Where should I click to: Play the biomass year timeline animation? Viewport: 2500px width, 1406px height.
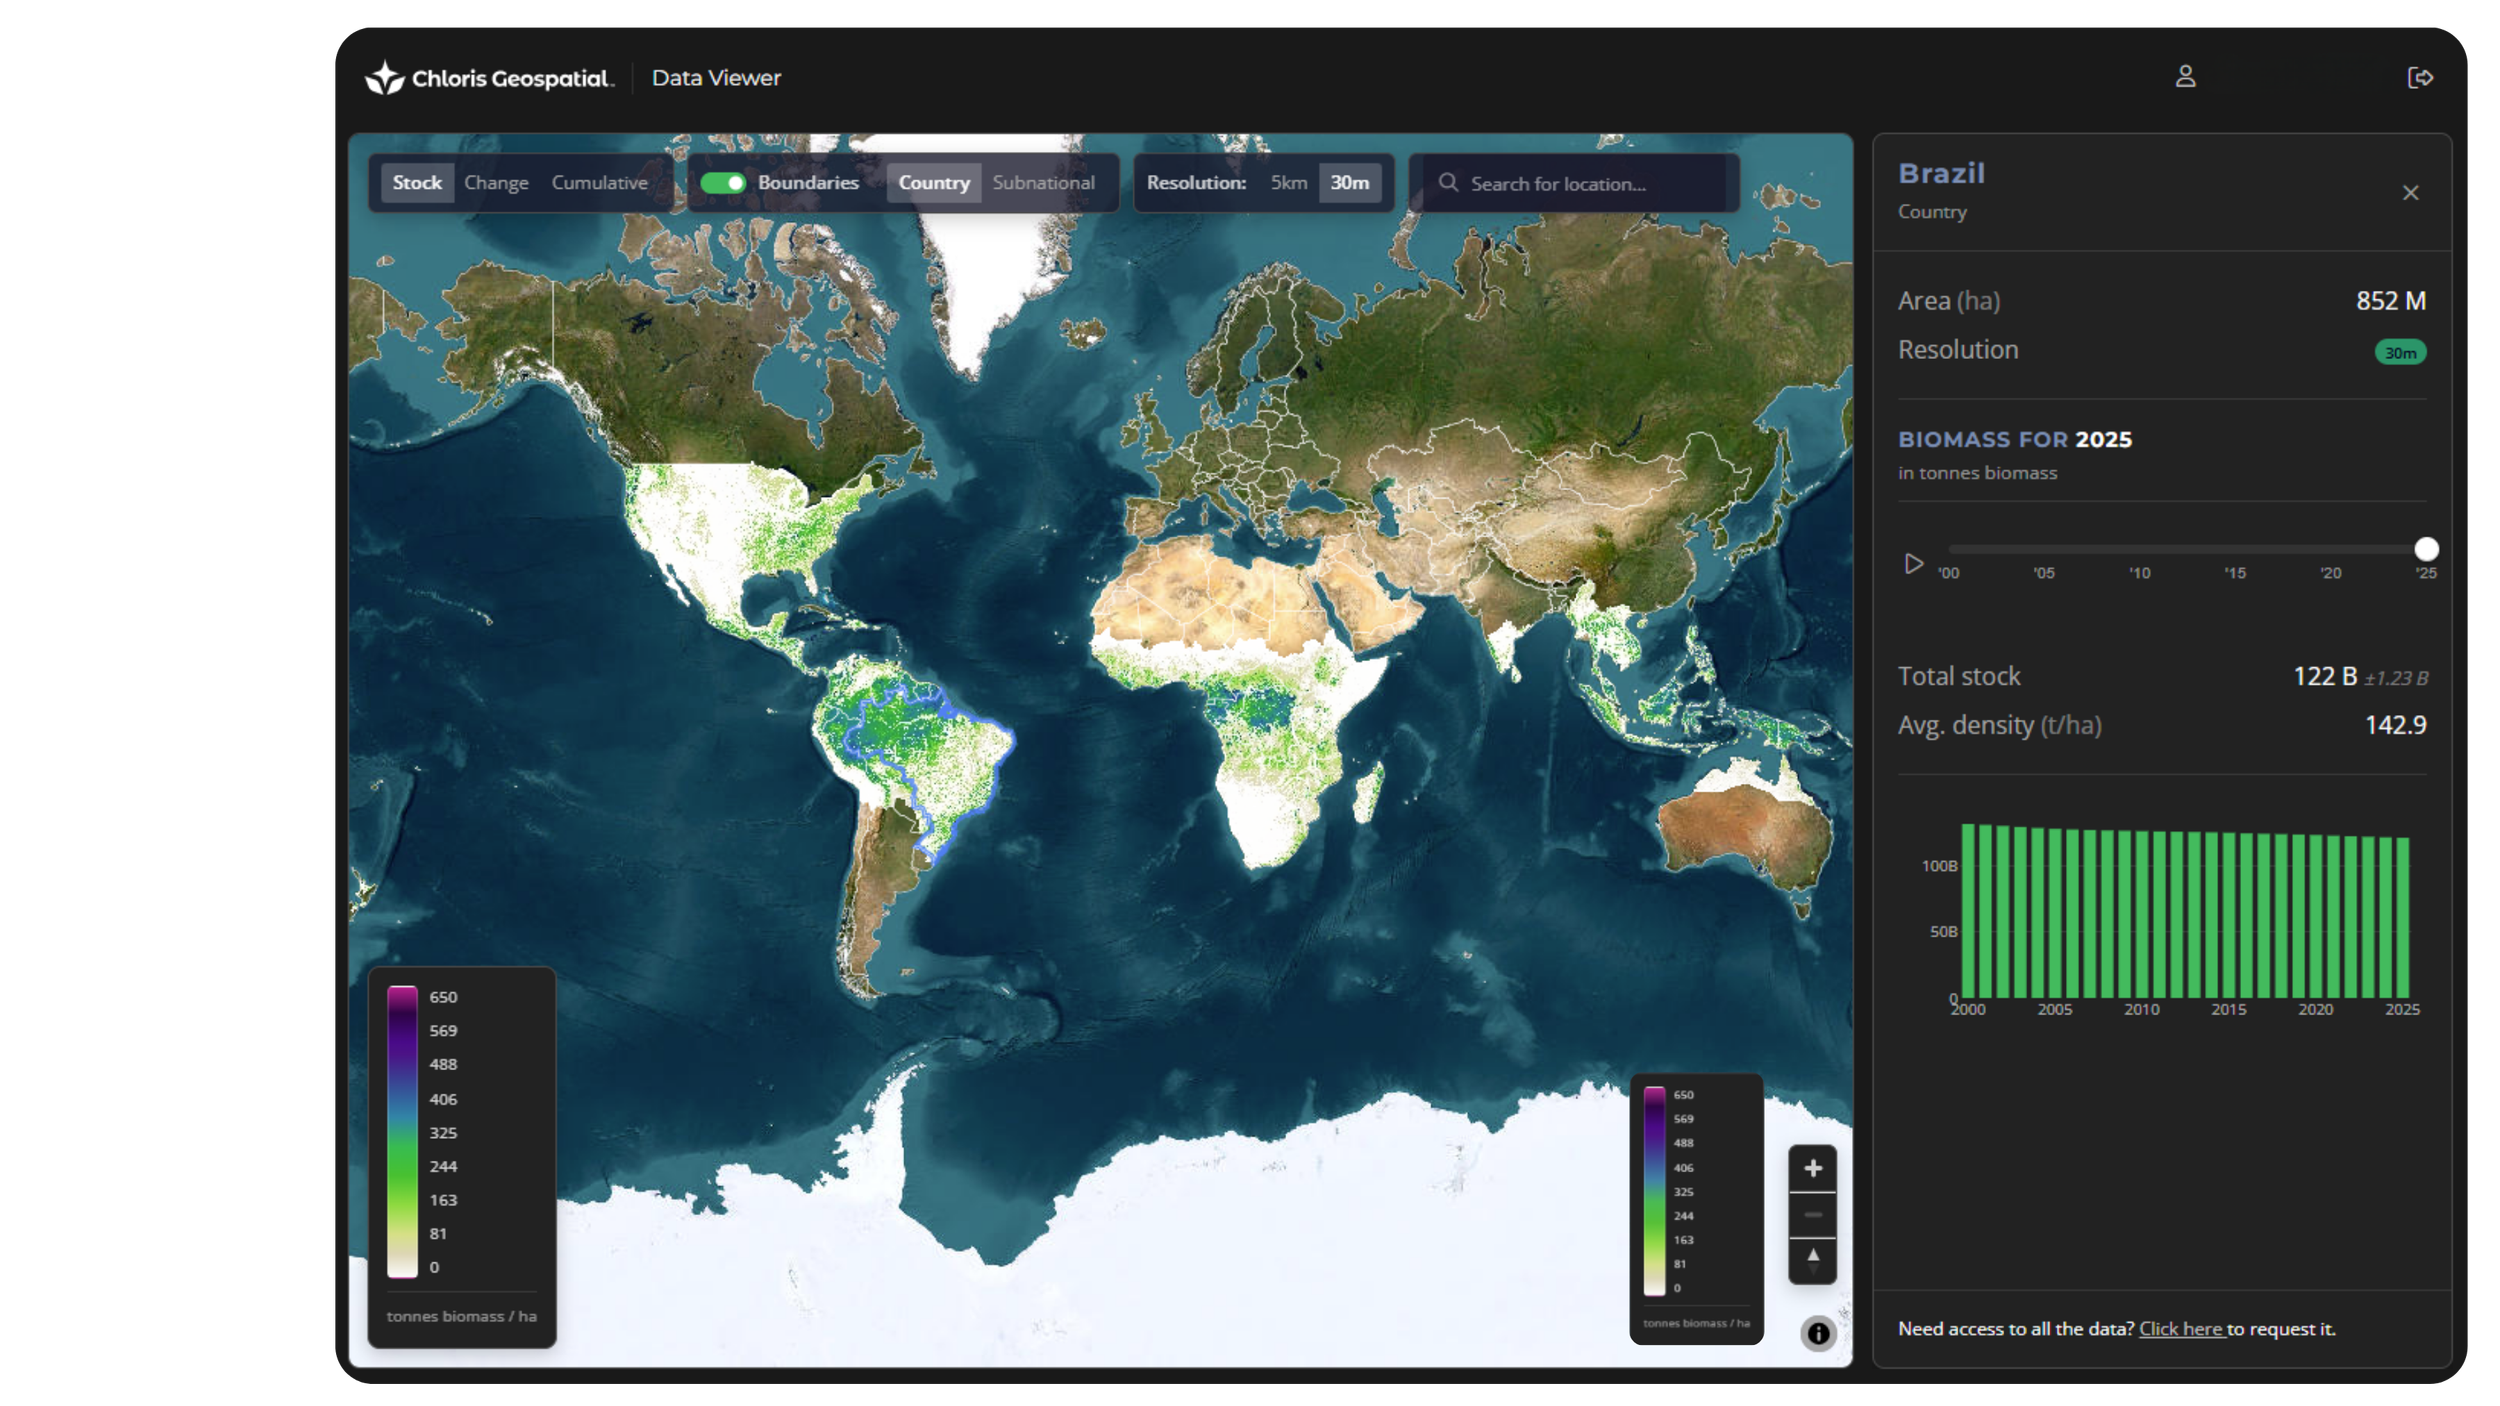point(1913,564)
